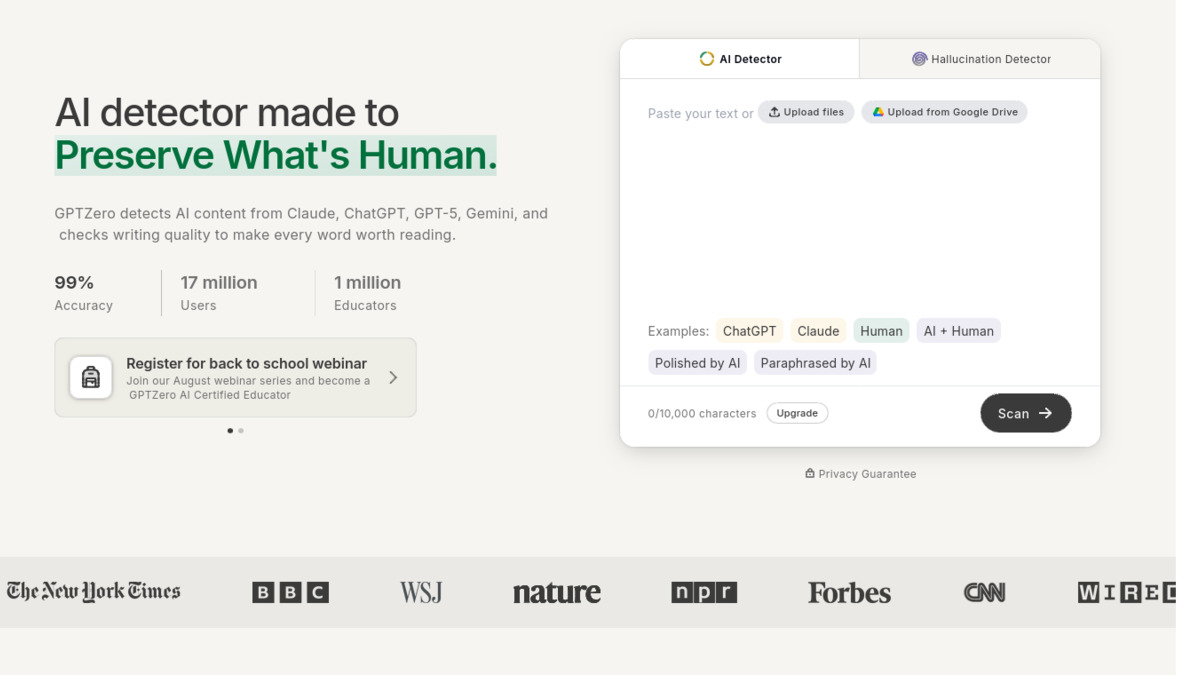Click the Upload files button
The height and width of the screenshot is (675, 1200).
tap(806, 112)
